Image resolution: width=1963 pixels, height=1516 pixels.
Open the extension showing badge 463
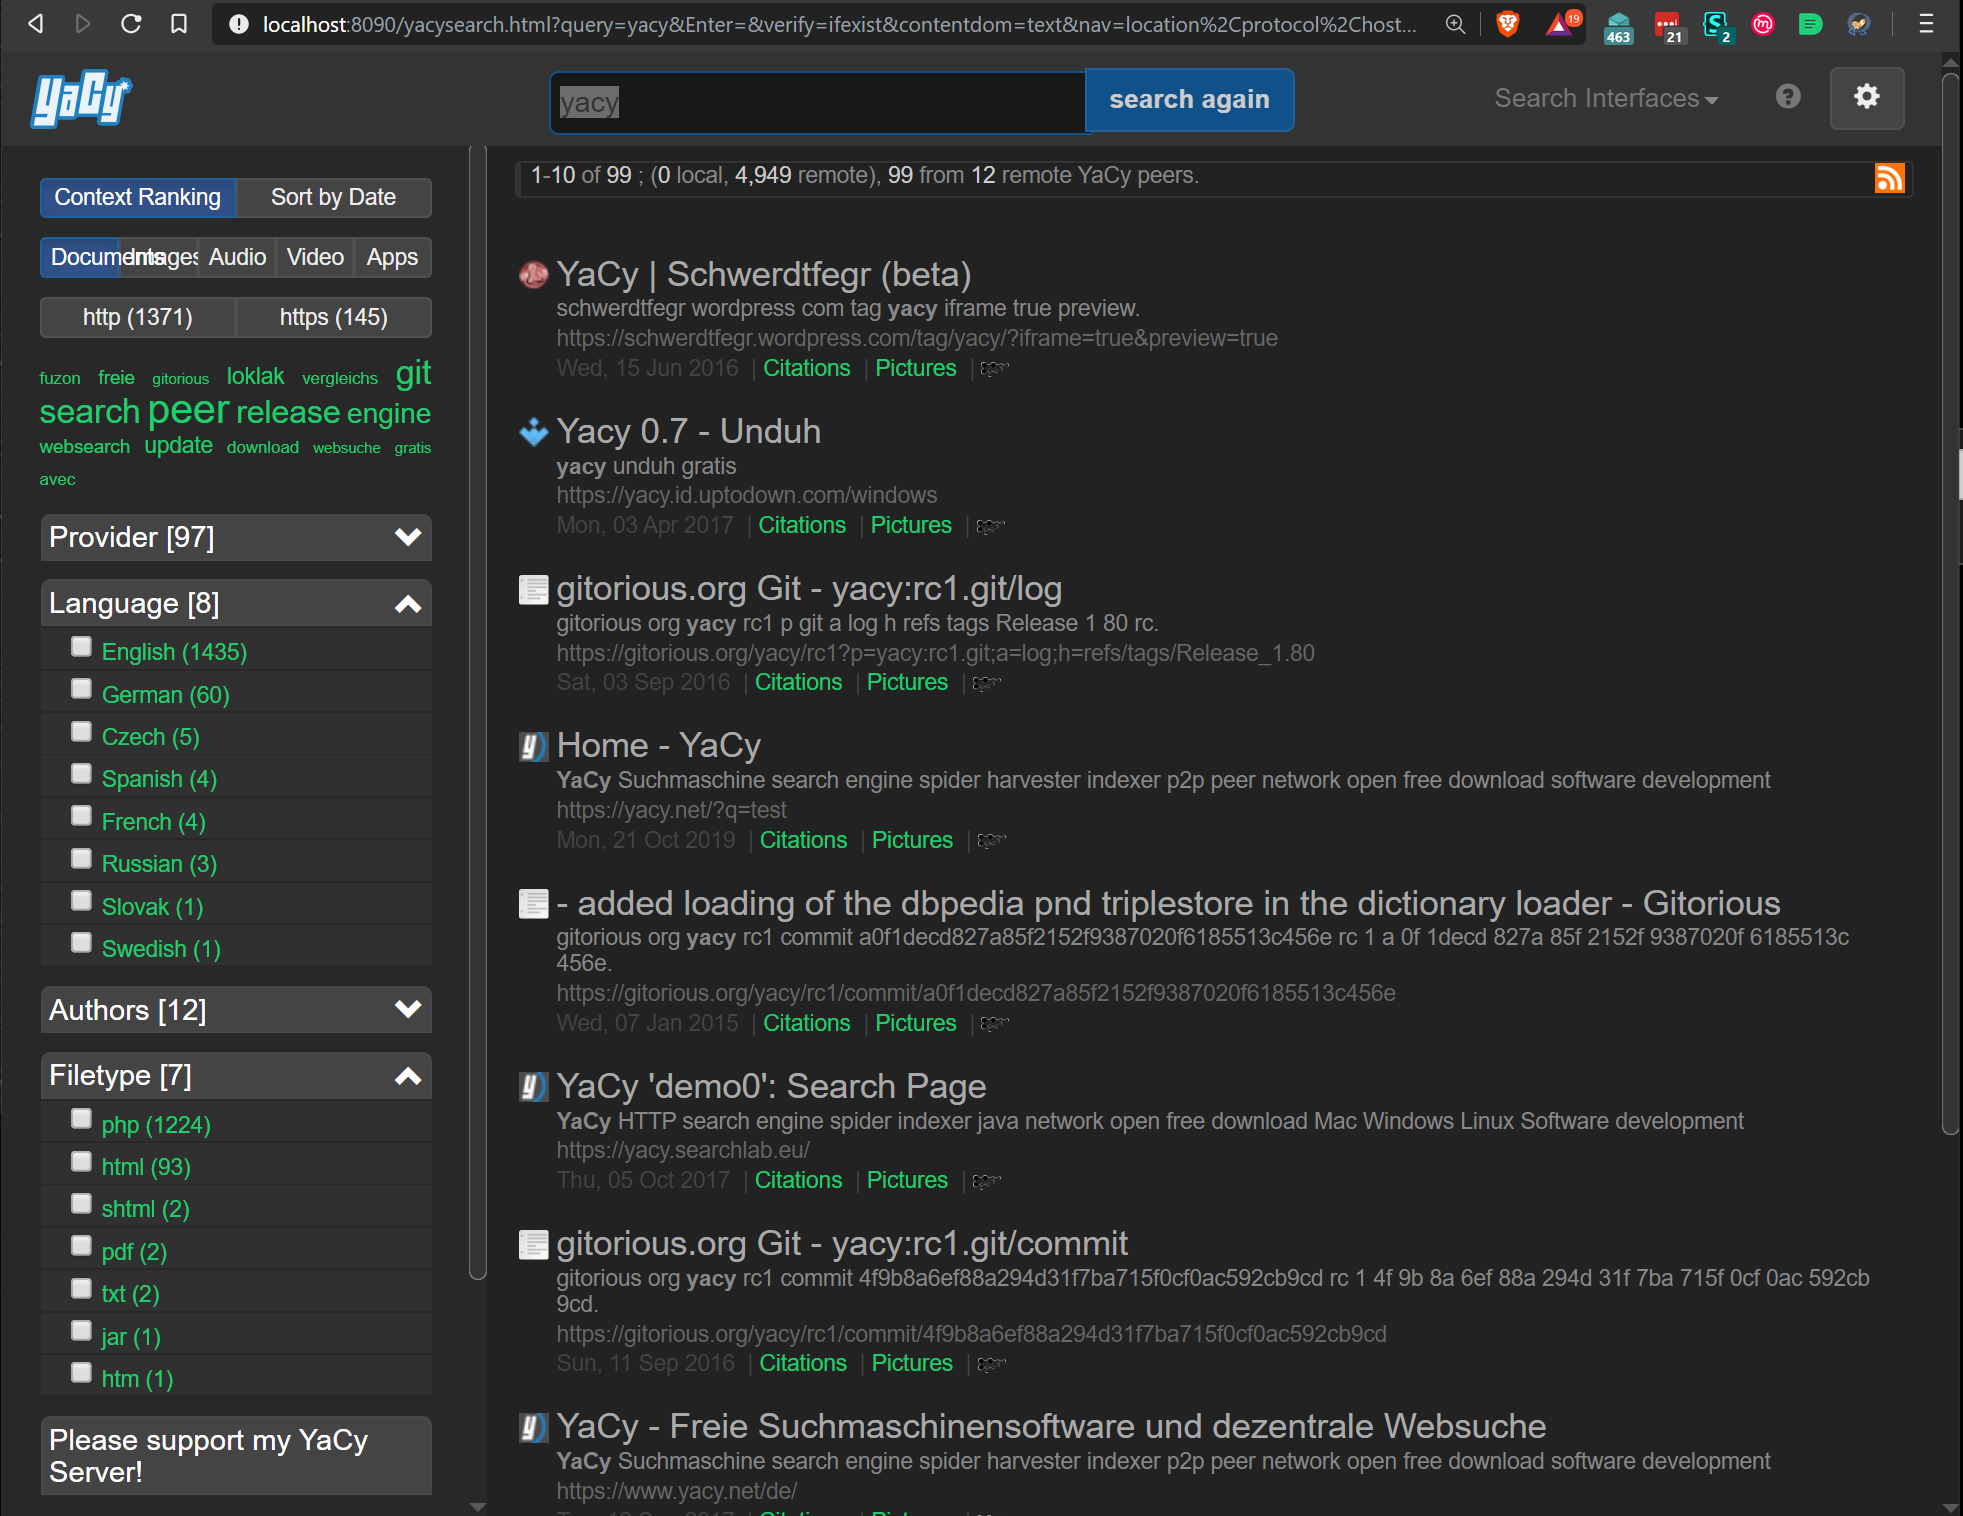1617,26
